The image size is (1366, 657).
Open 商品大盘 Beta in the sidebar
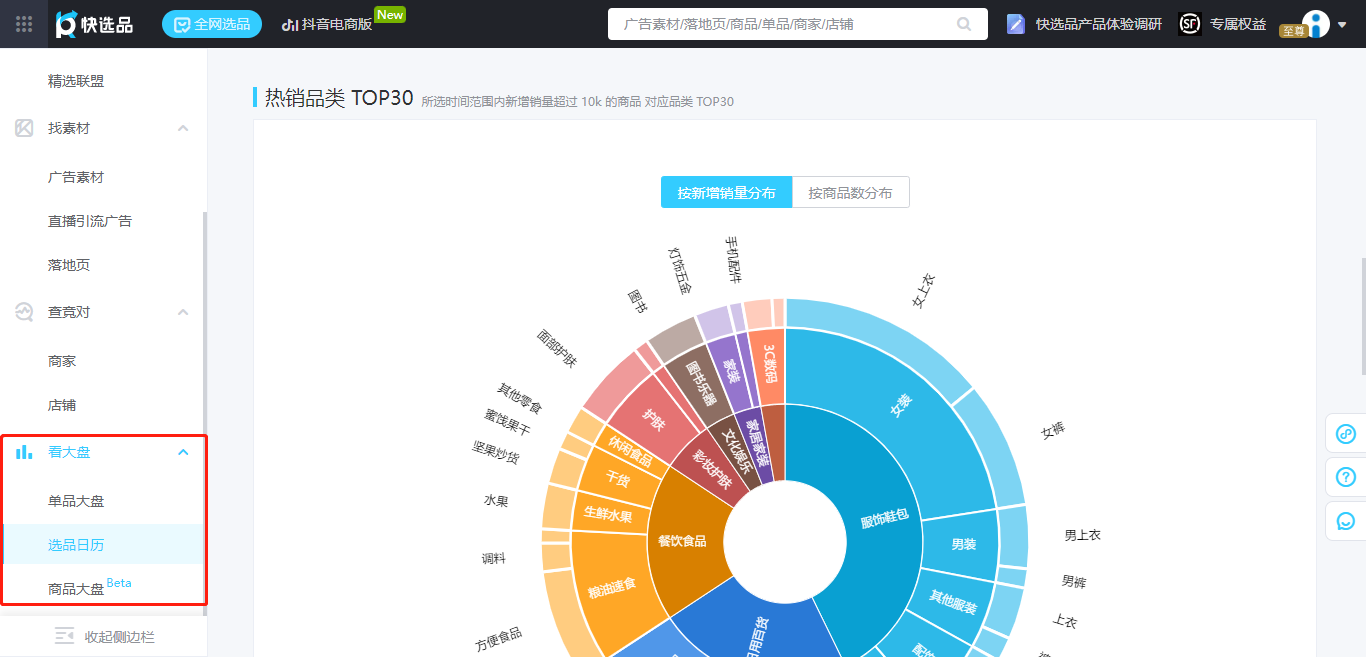pos(90,587)
